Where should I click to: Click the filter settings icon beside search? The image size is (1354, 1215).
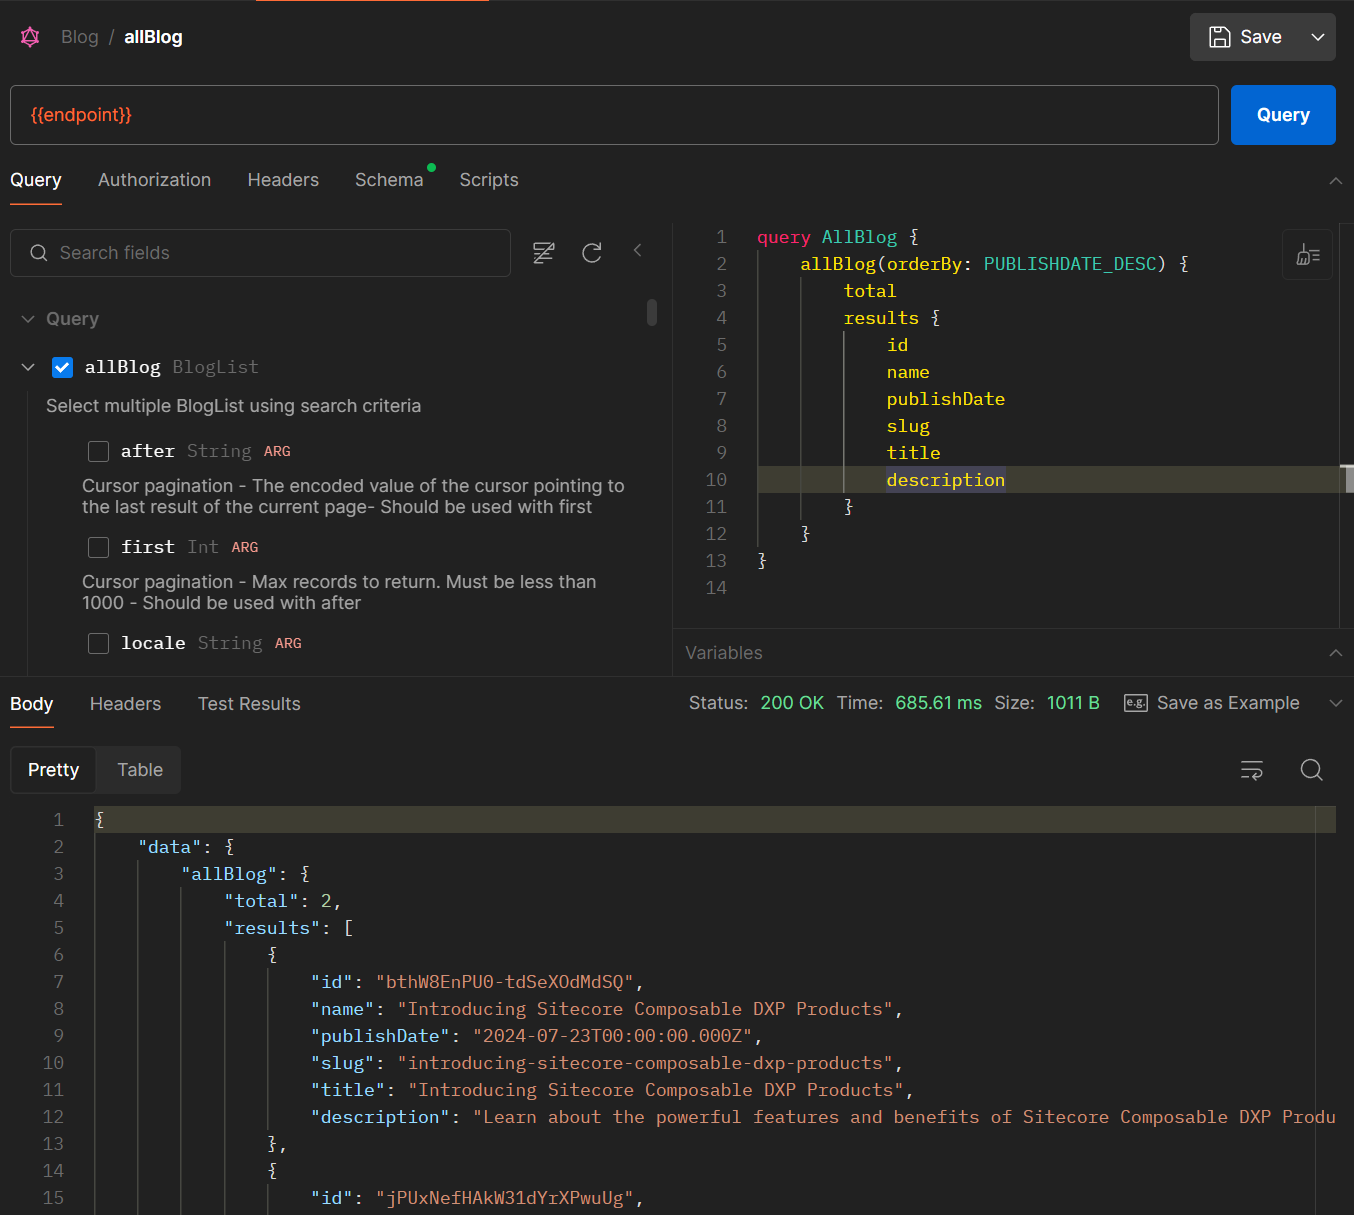point(543,253)
